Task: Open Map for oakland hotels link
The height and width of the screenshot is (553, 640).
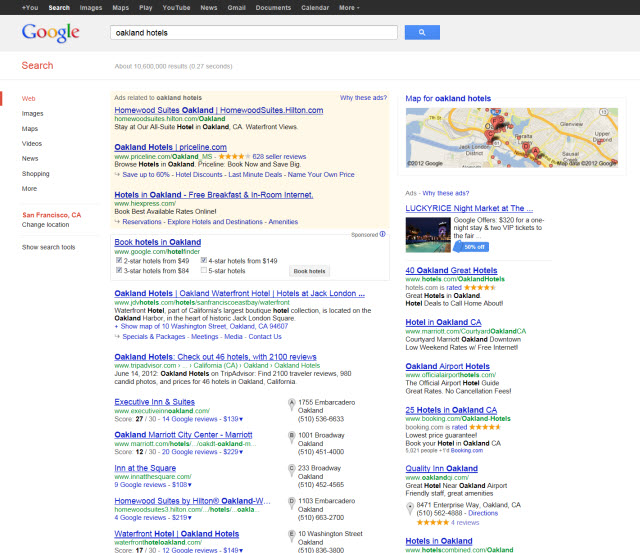Action: tap(448, 98)
